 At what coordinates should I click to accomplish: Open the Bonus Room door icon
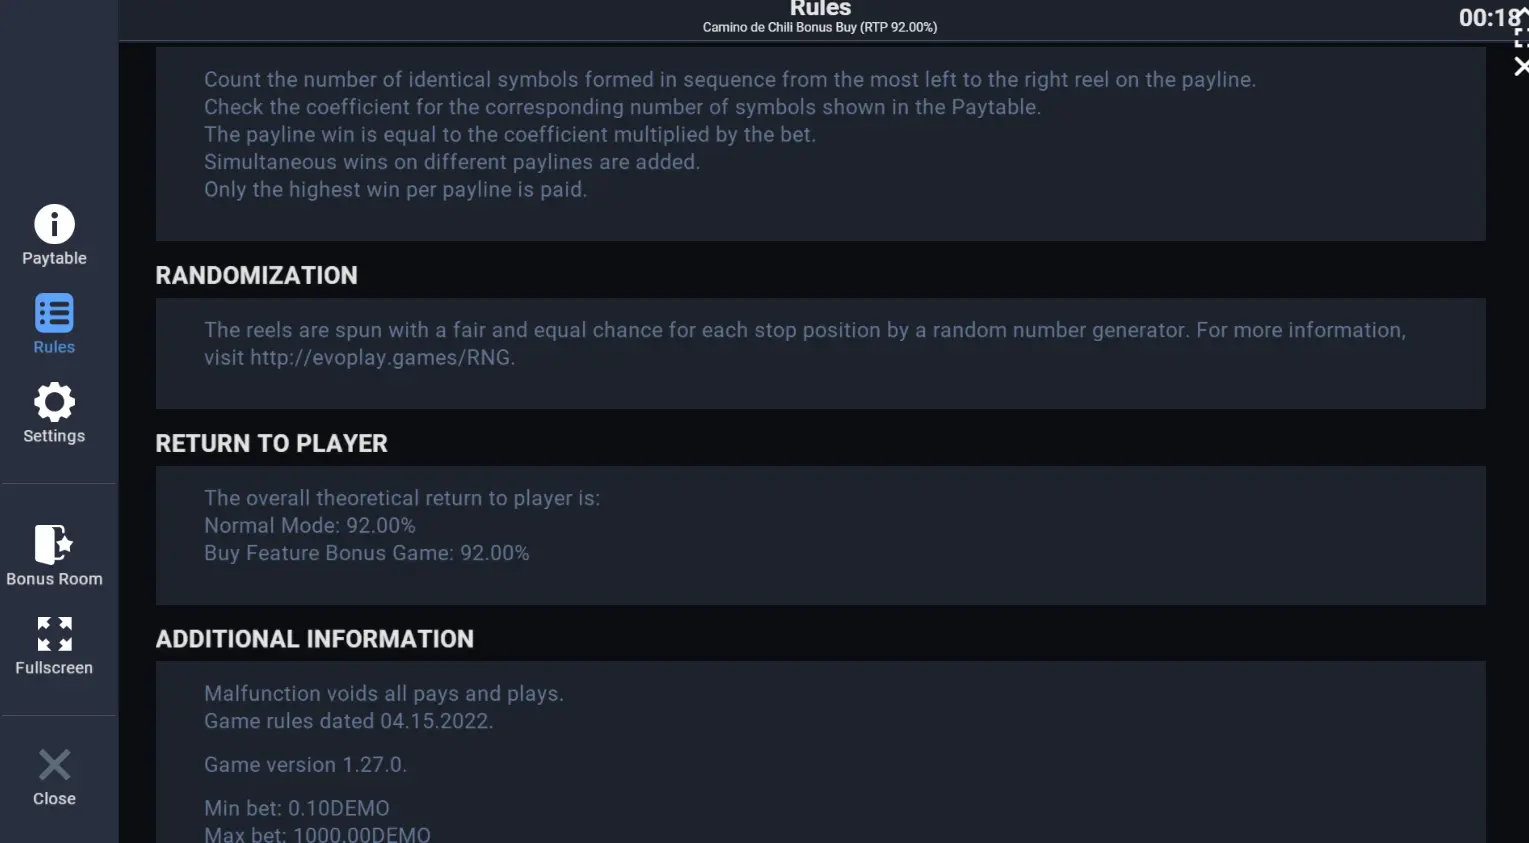[54, 545]
